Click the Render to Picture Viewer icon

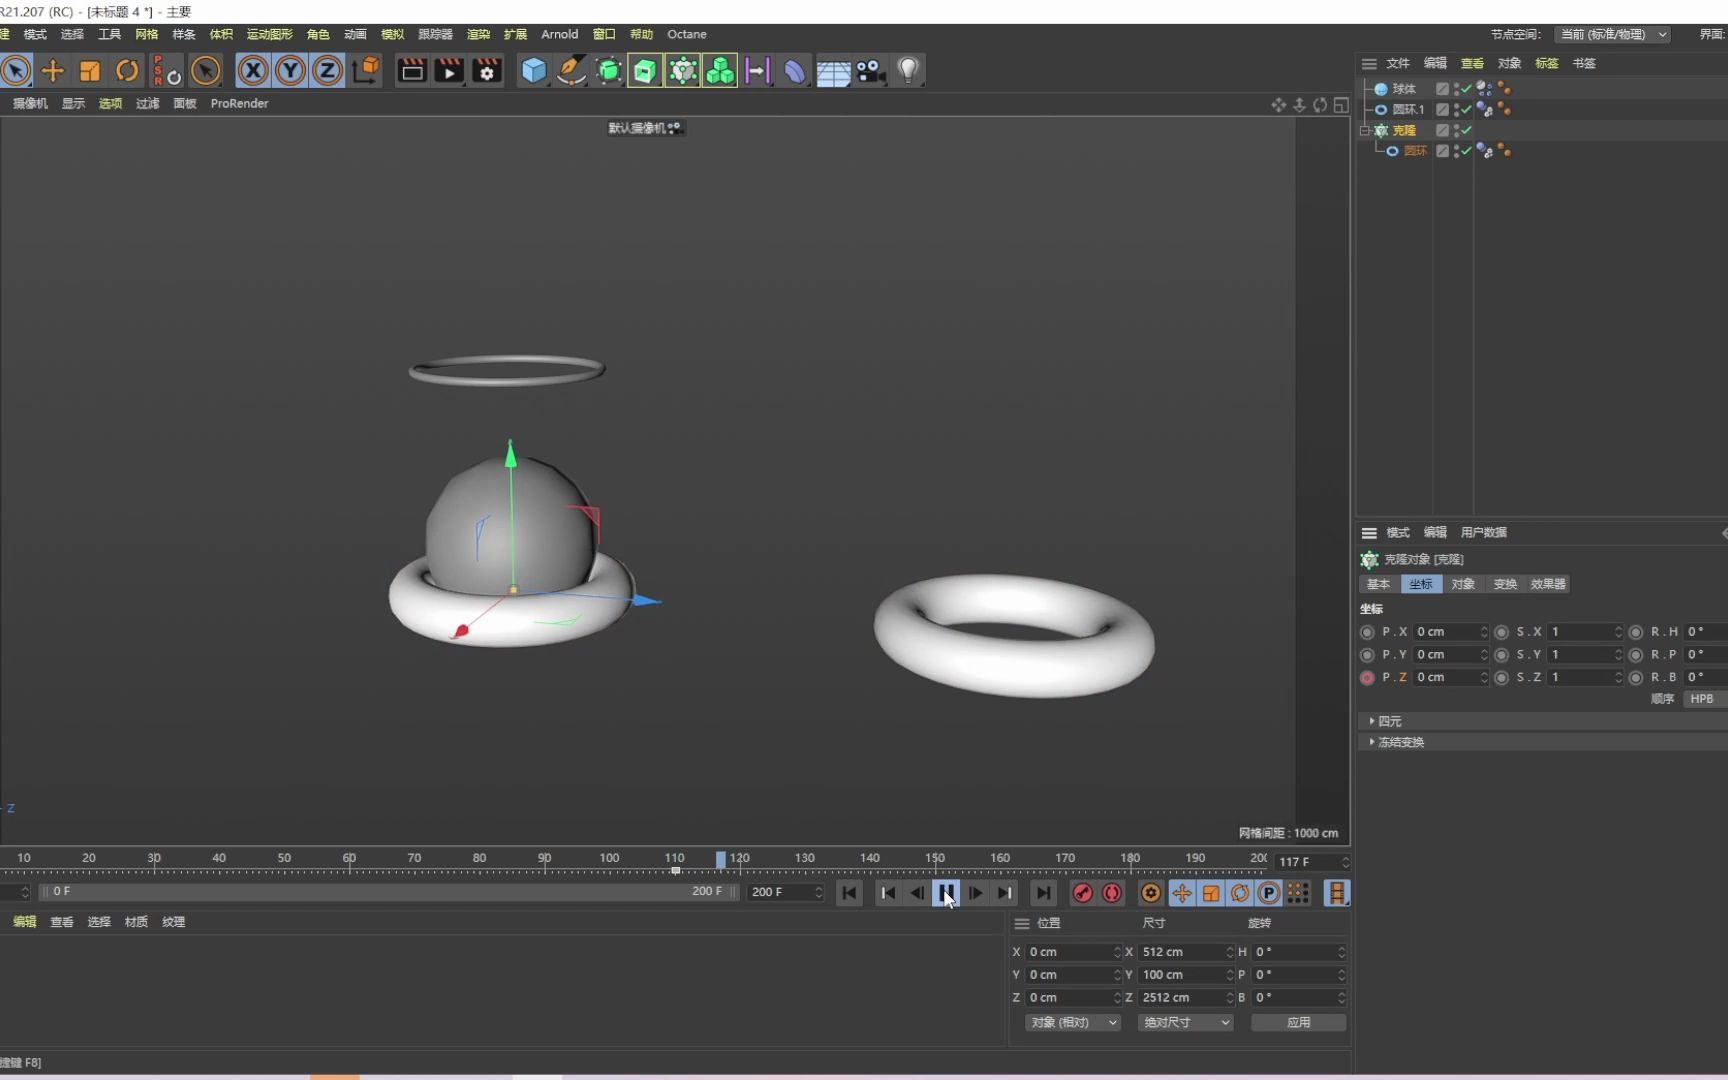pos(449,70)
